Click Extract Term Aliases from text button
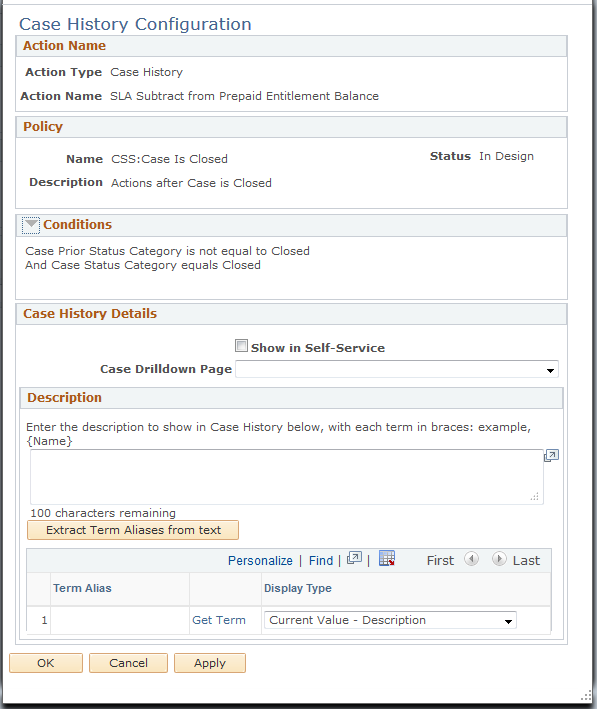 133,530
